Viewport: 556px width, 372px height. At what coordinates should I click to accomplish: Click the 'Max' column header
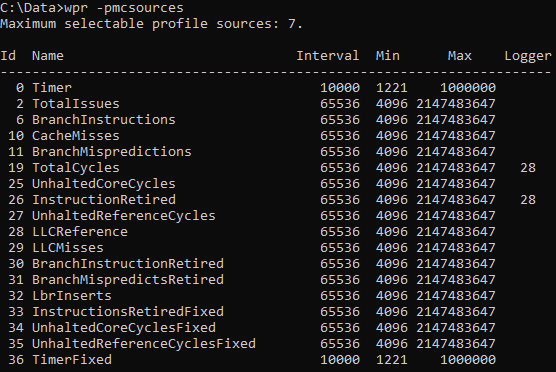click(460, 56)
